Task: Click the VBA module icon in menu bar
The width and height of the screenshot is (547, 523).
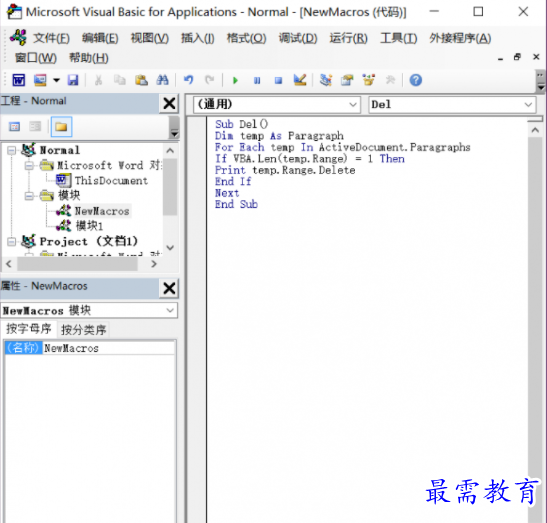Action: [x=18, y=37]
